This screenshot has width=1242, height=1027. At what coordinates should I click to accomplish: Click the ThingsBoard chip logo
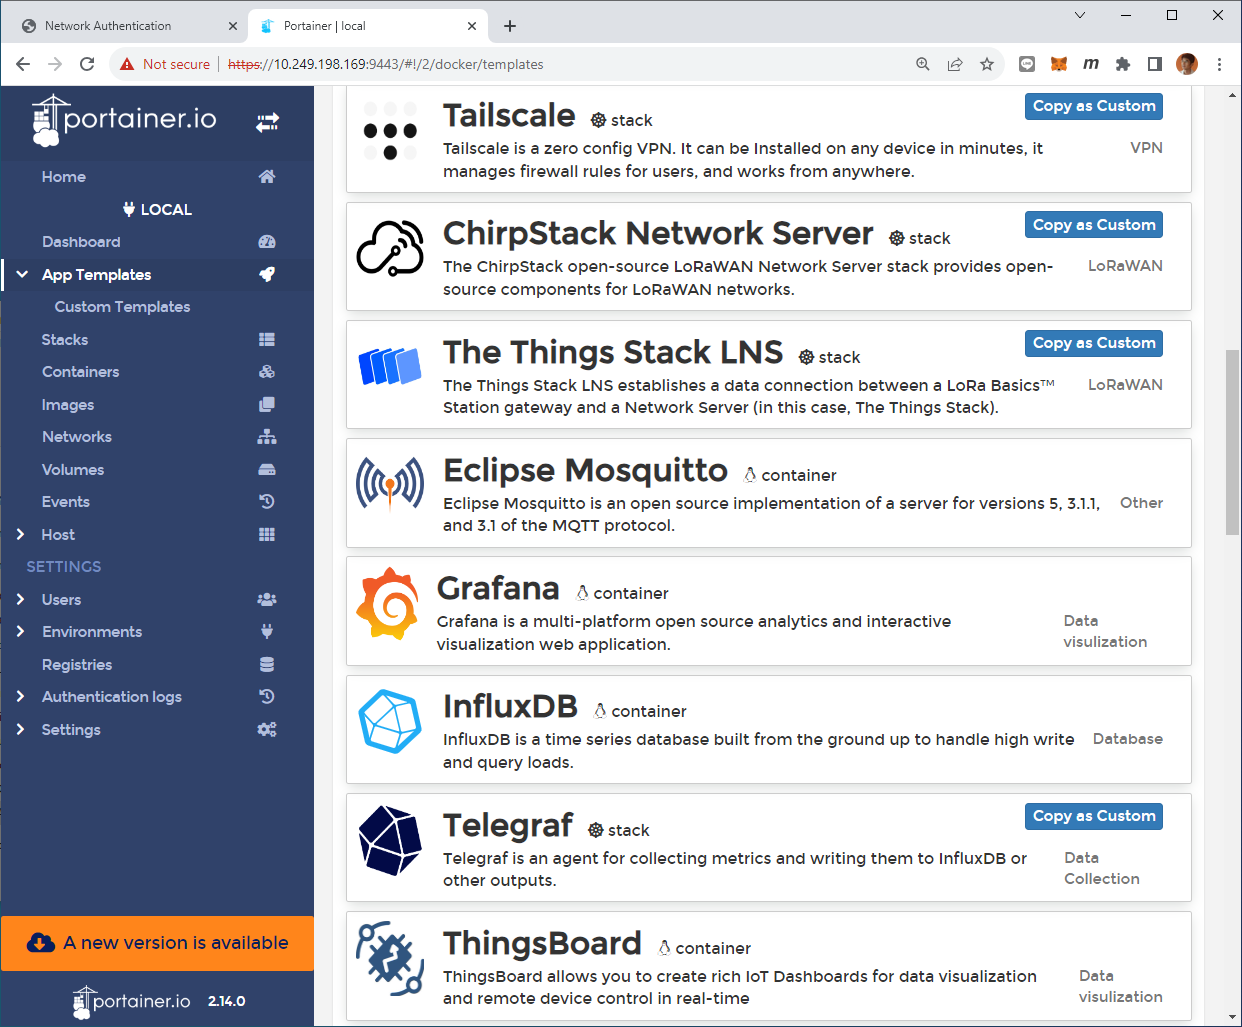390,958
